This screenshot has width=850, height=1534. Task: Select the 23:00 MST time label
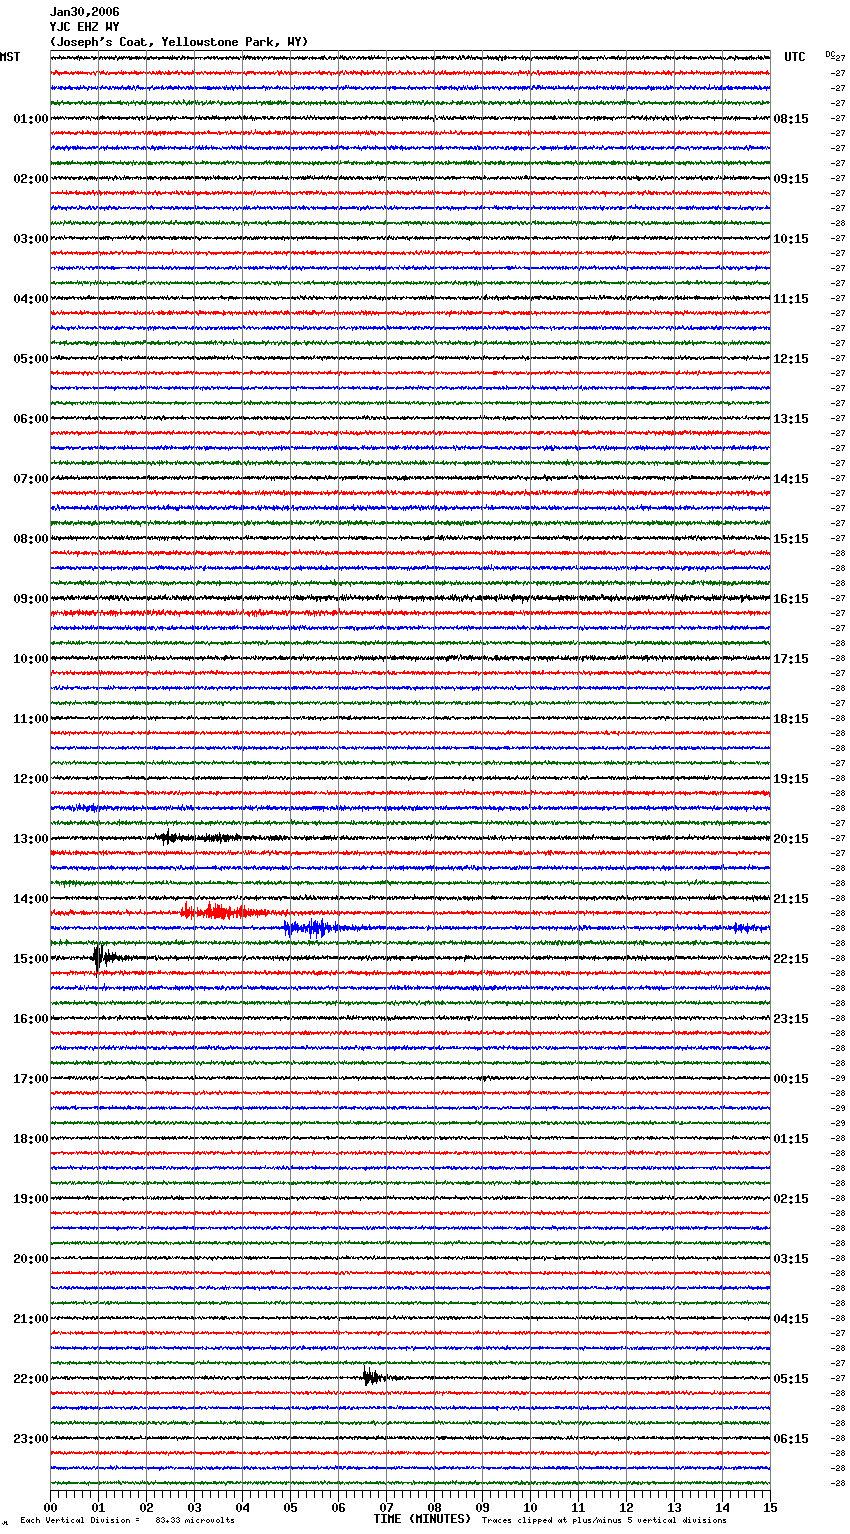(31, 1439)
